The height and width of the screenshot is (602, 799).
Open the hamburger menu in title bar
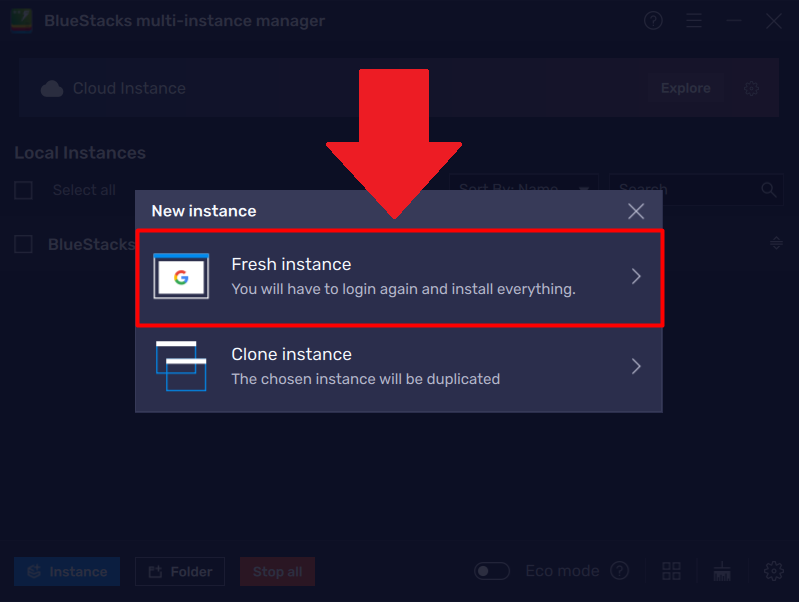(694, 21)
